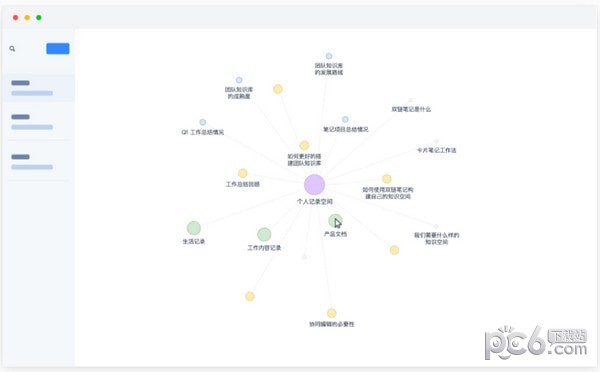Click the yellow node above 如何更好的搭建团队知识库
Screen dimensions: 600x372
coord(304,145)
